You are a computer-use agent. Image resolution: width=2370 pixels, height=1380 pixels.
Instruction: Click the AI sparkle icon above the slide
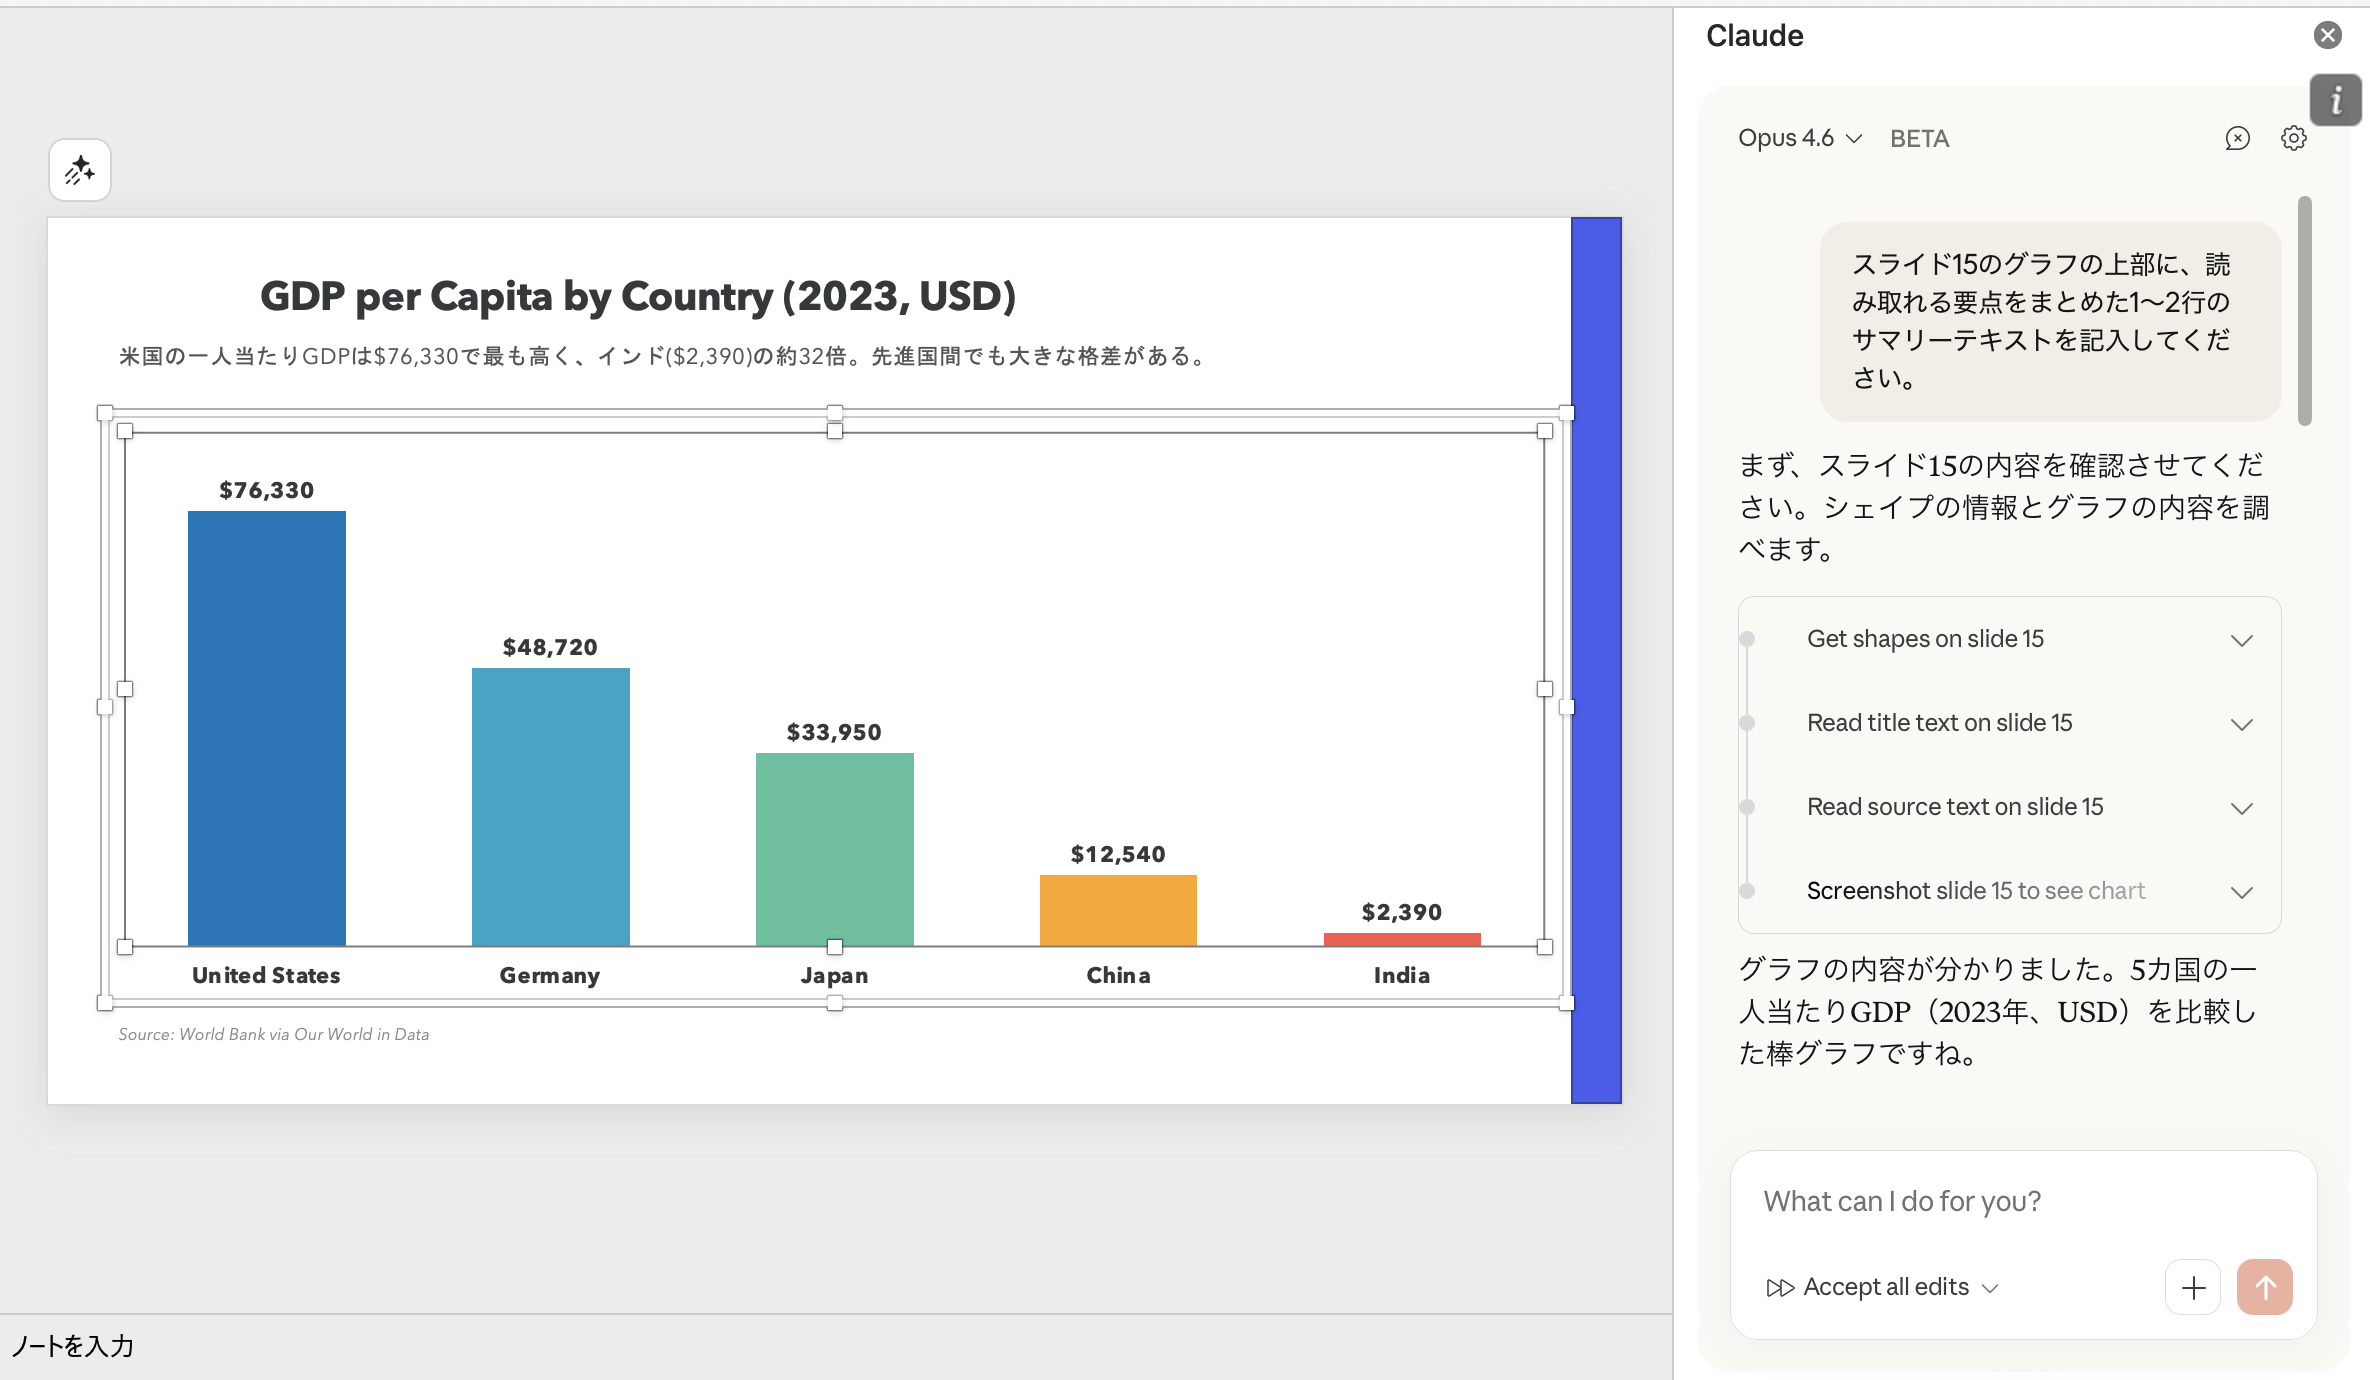pyautogui.click(x=79, y=169)
